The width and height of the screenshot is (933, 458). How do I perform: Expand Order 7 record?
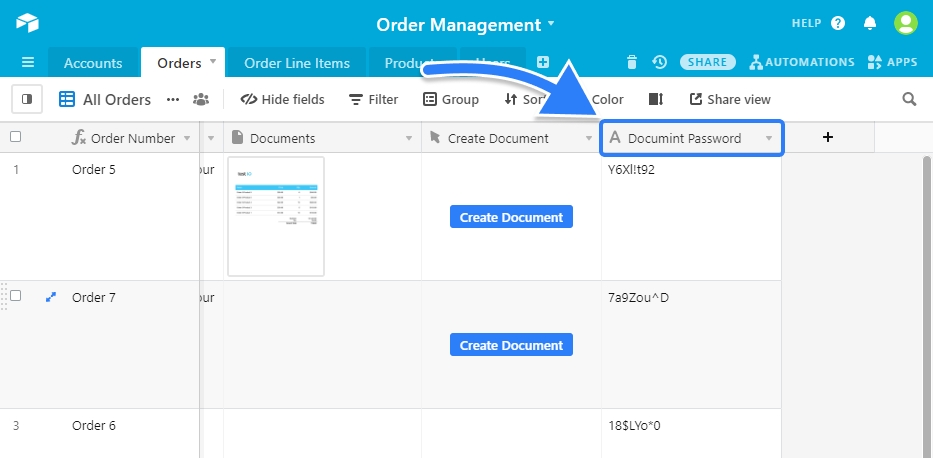point(51,297)
